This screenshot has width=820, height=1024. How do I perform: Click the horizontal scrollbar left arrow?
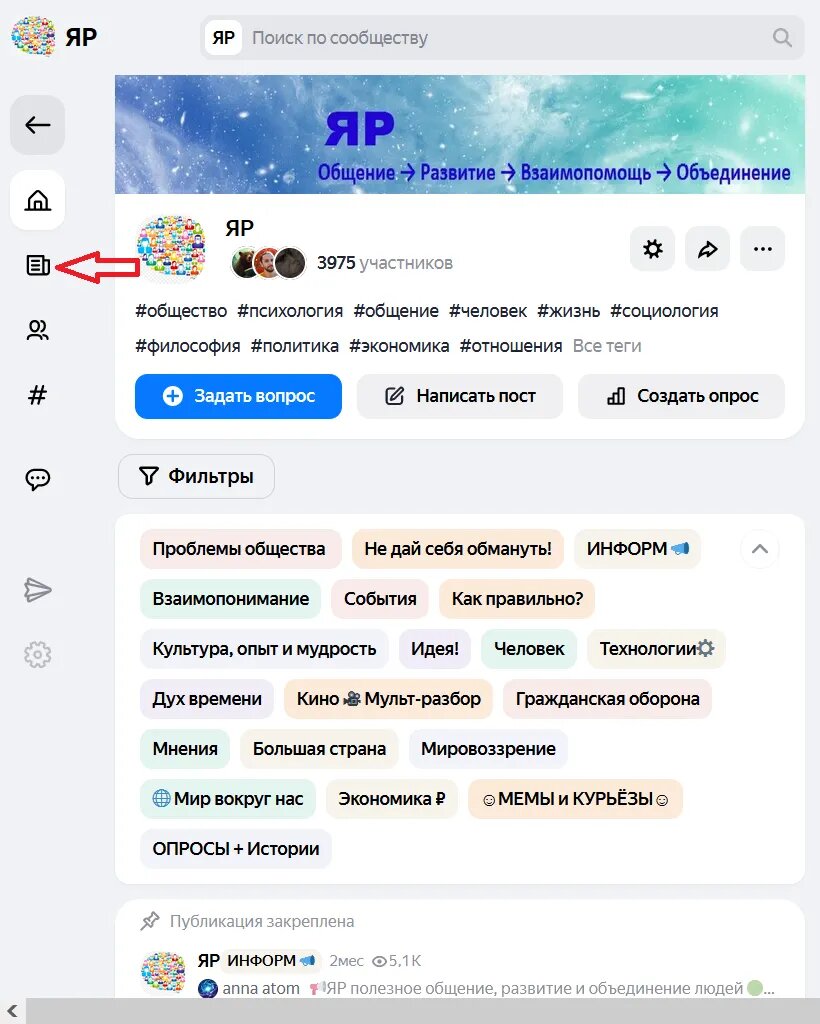coord(12,1011)
